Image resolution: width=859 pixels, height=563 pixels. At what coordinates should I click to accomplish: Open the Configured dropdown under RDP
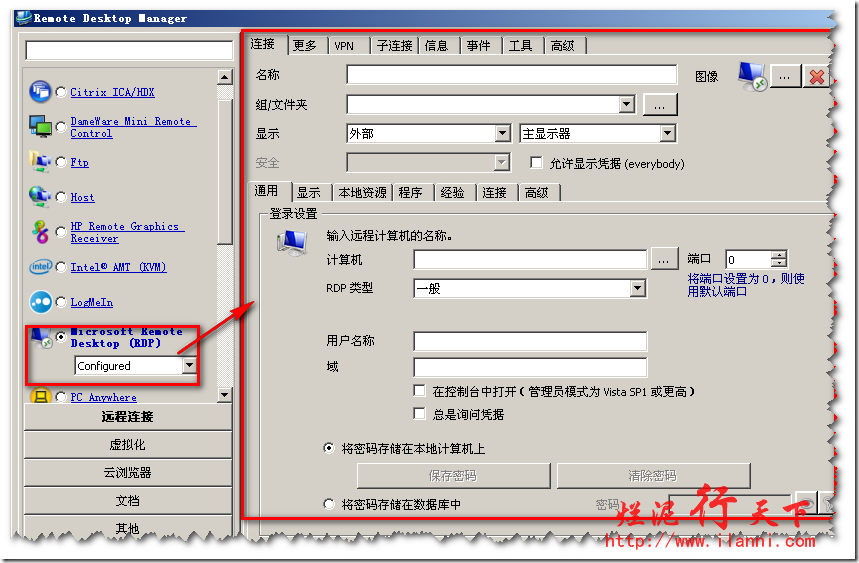[x=189, y=365]
